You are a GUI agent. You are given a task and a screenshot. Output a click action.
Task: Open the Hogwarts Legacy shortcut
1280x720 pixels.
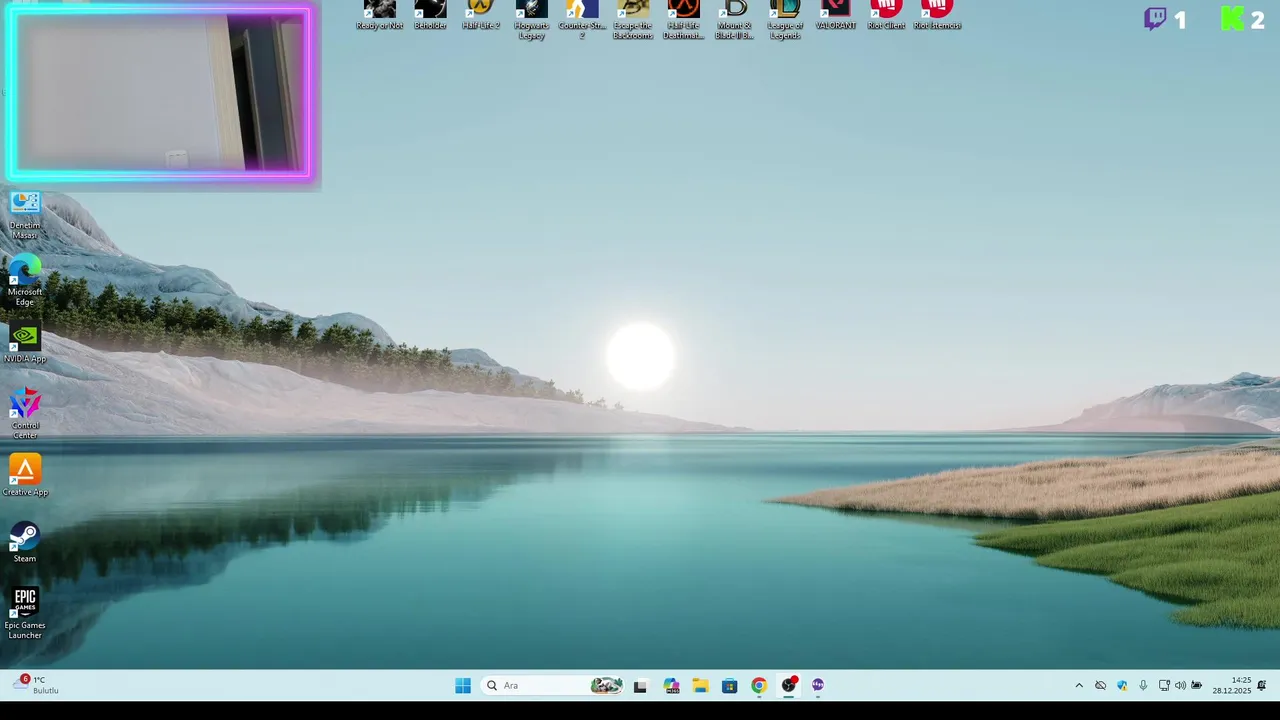531,19
